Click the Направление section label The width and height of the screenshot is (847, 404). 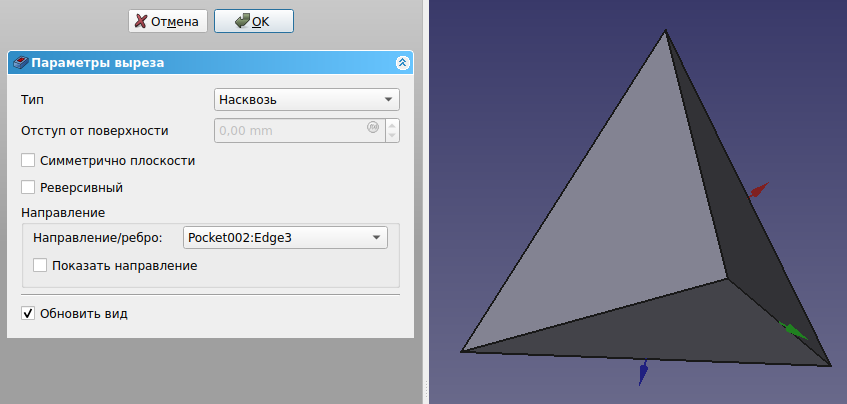click(63, 212)
